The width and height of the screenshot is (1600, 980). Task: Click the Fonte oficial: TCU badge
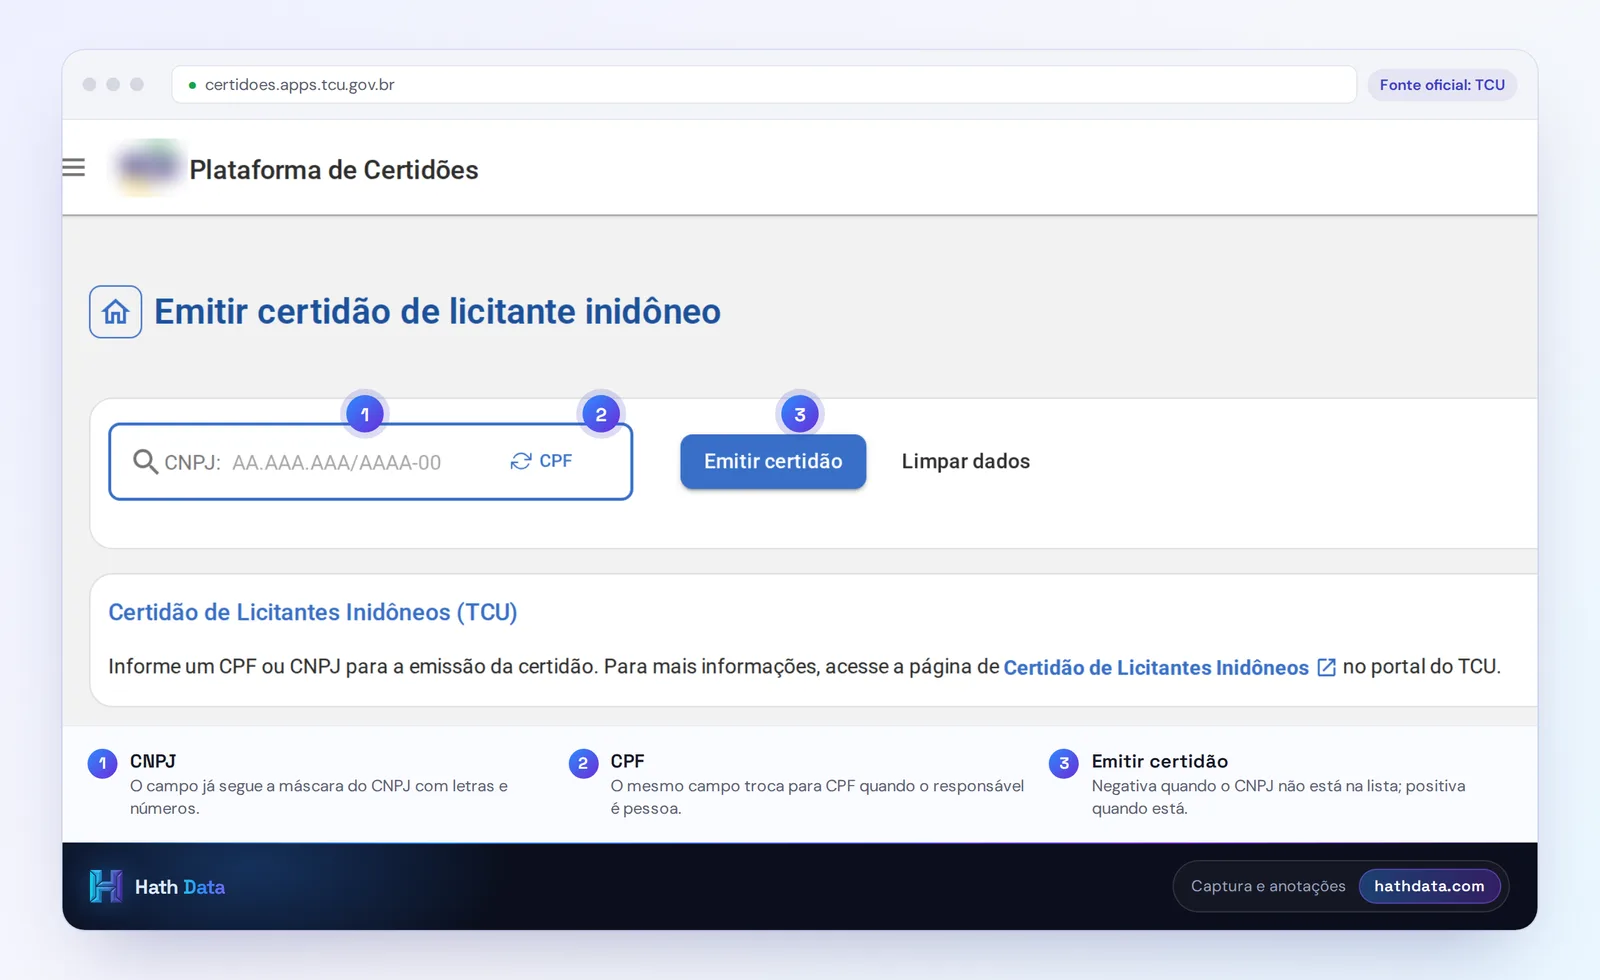click(x=1442, y=85)
